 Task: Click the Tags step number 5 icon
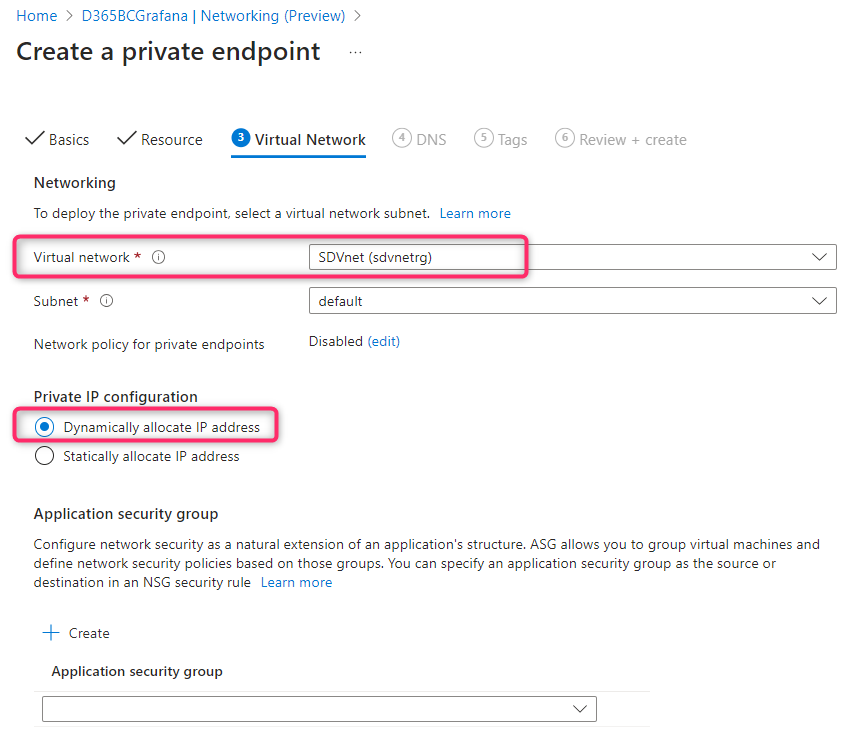coord(484,138)
